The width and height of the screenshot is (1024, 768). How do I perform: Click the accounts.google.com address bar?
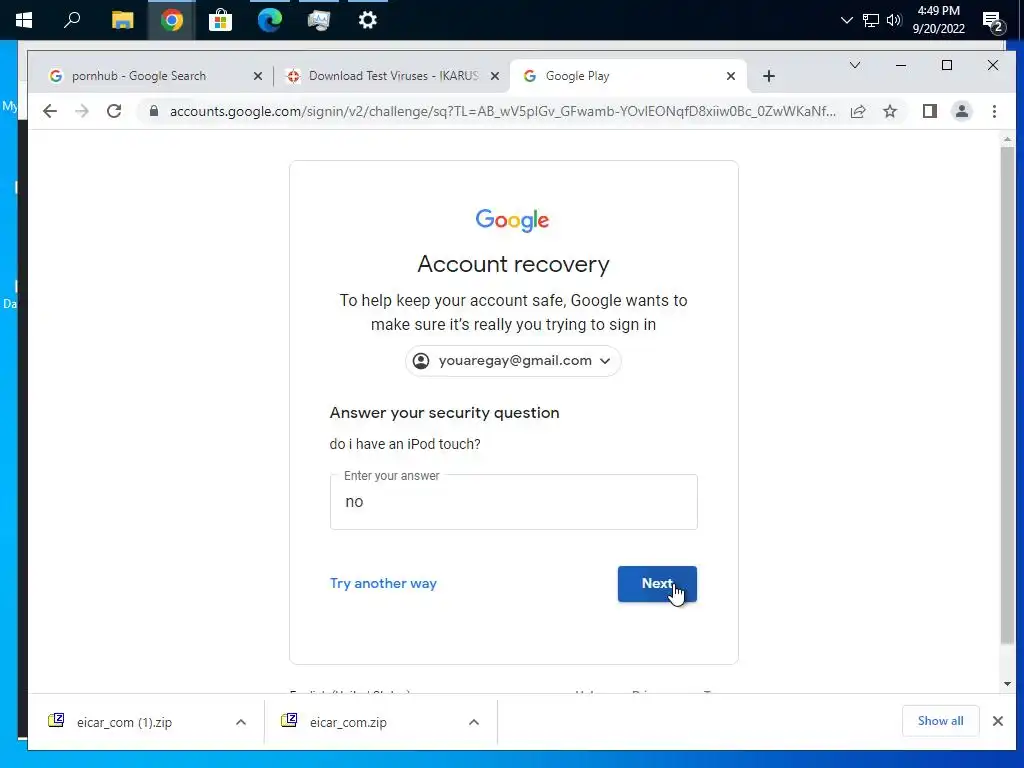pos(502,111)
